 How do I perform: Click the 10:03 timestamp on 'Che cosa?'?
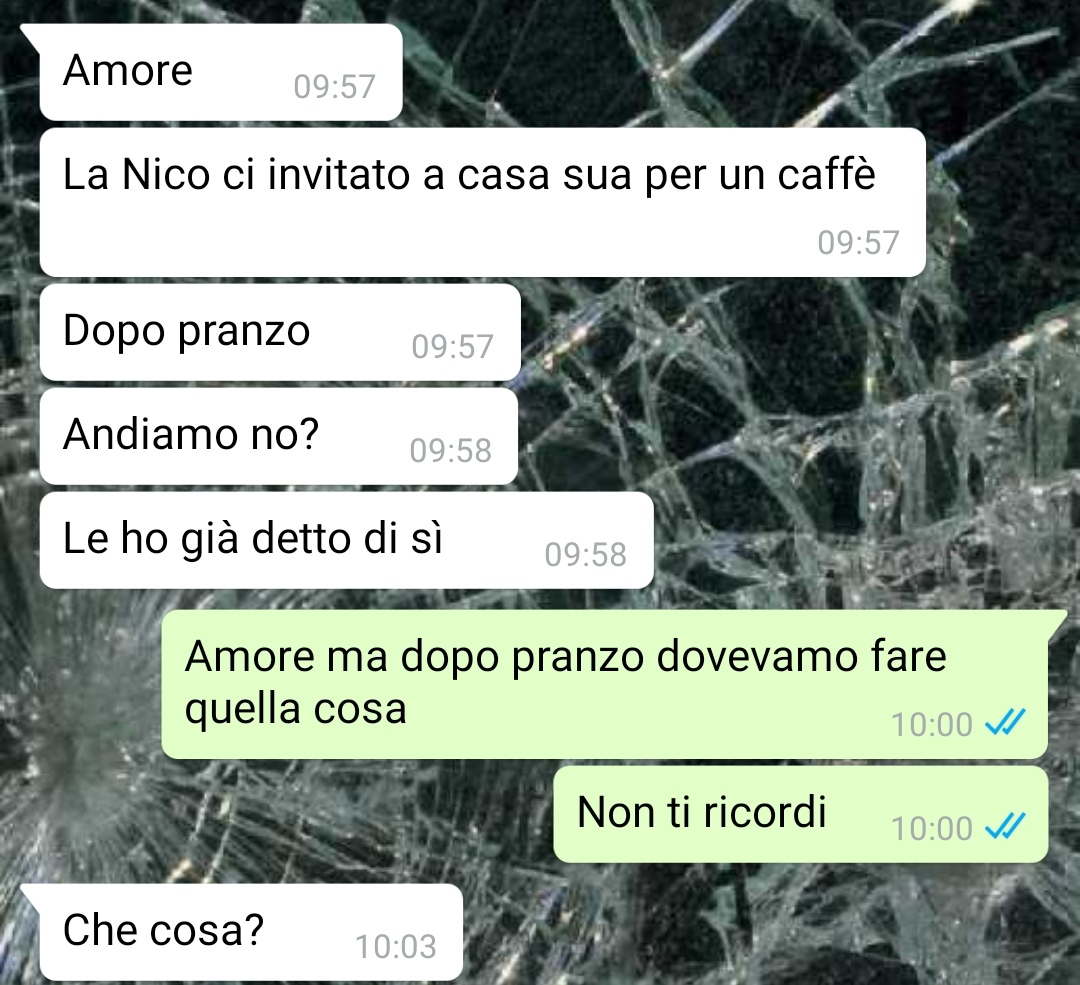click(396, 946)
